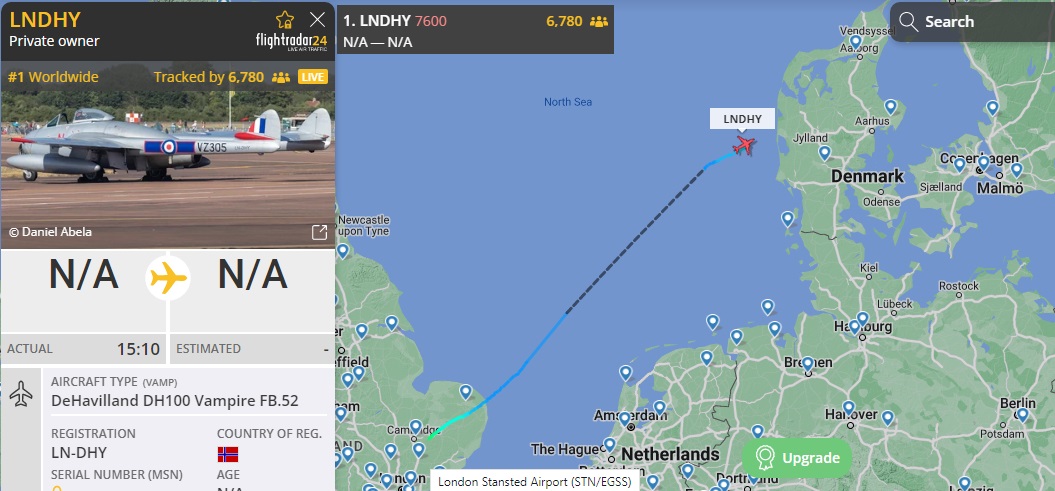Close the LNDHY flight details panel
The width and height of the screenshot is (1055, 491).
(x=317, y=20)
